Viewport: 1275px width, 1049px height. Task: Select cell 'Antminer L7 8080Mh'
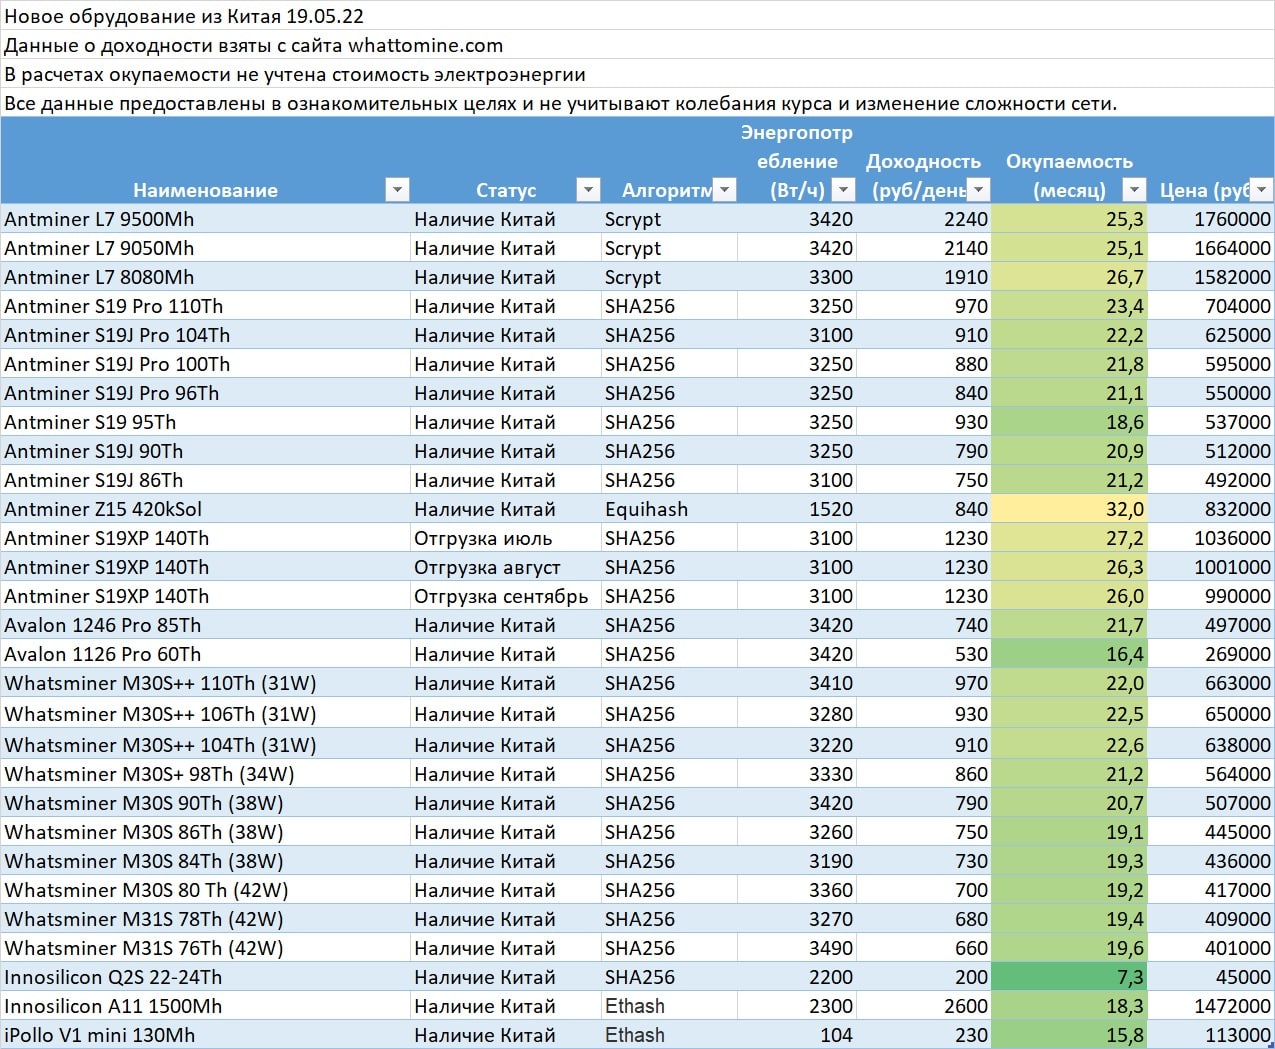tap(205, 277)
